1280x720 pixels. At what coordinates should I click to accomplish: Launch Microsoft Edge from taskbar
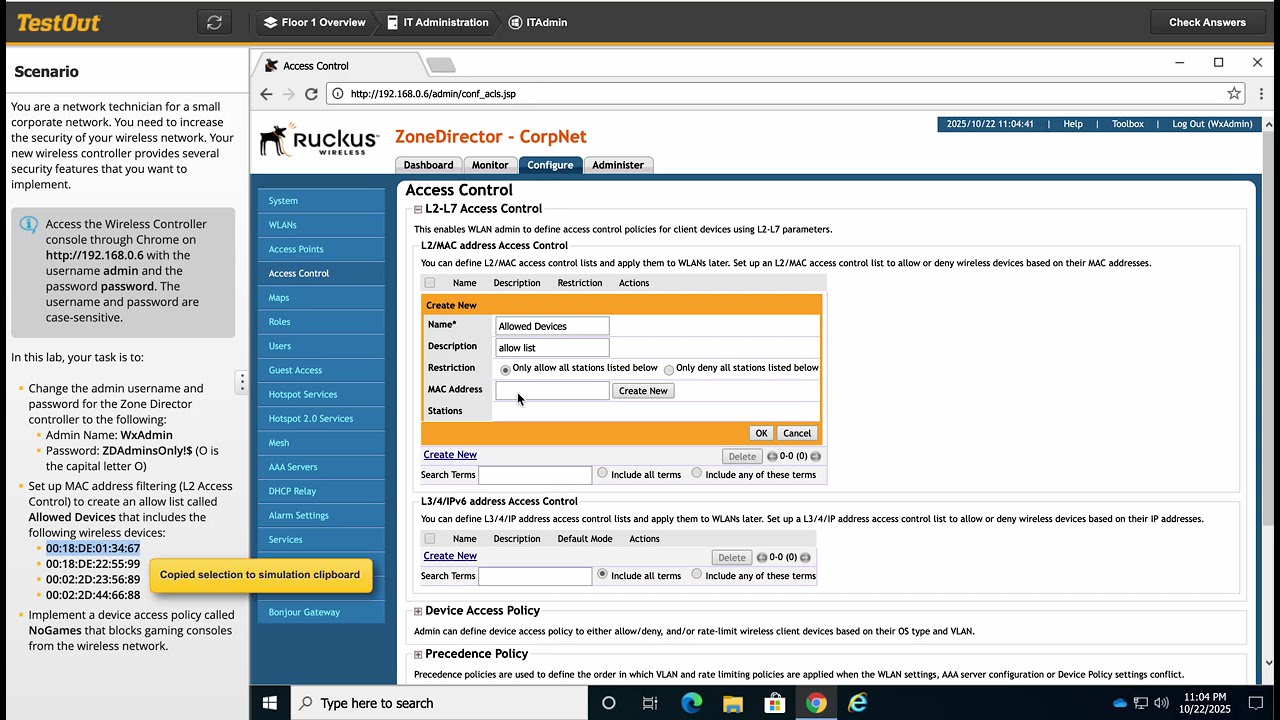(692, 703)
